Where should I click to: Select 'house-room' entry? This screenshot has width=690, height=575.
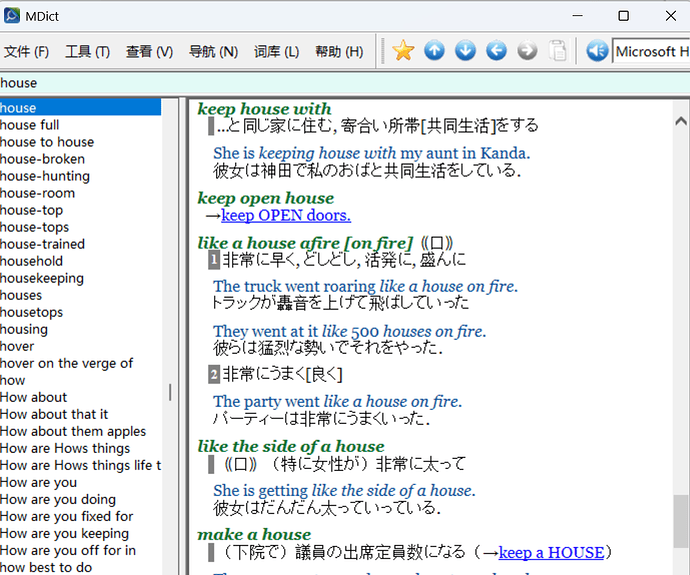click(80, 193)
